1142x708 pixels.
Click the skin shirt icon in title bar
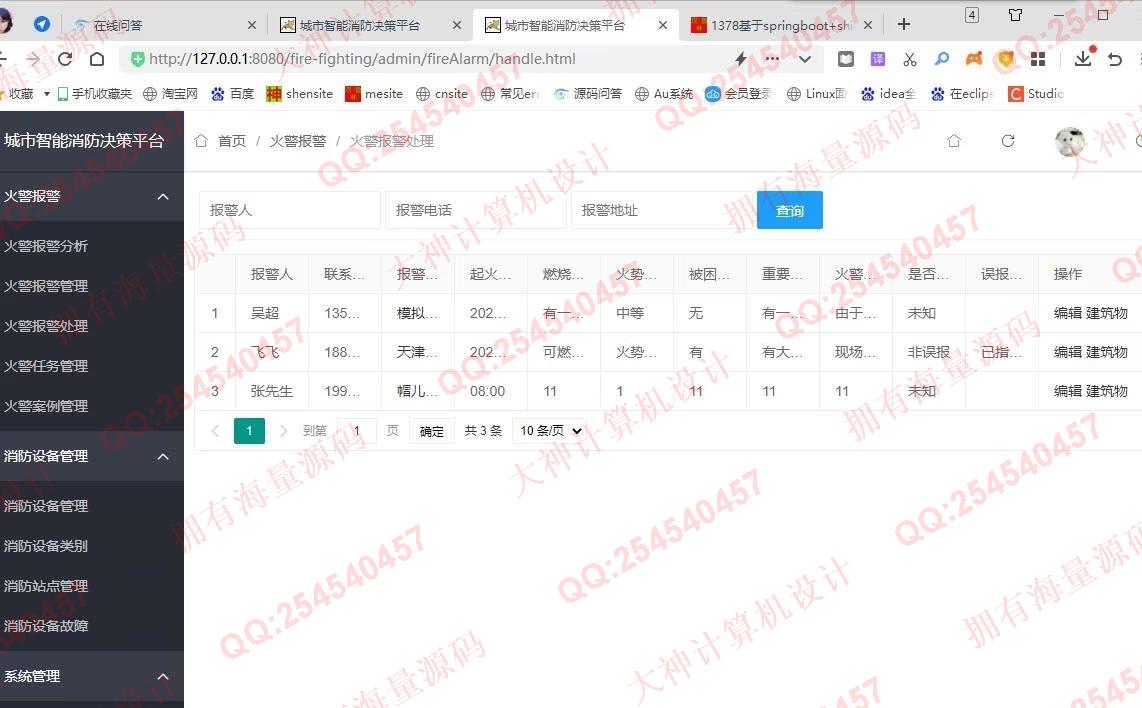tap(1015, 15)
